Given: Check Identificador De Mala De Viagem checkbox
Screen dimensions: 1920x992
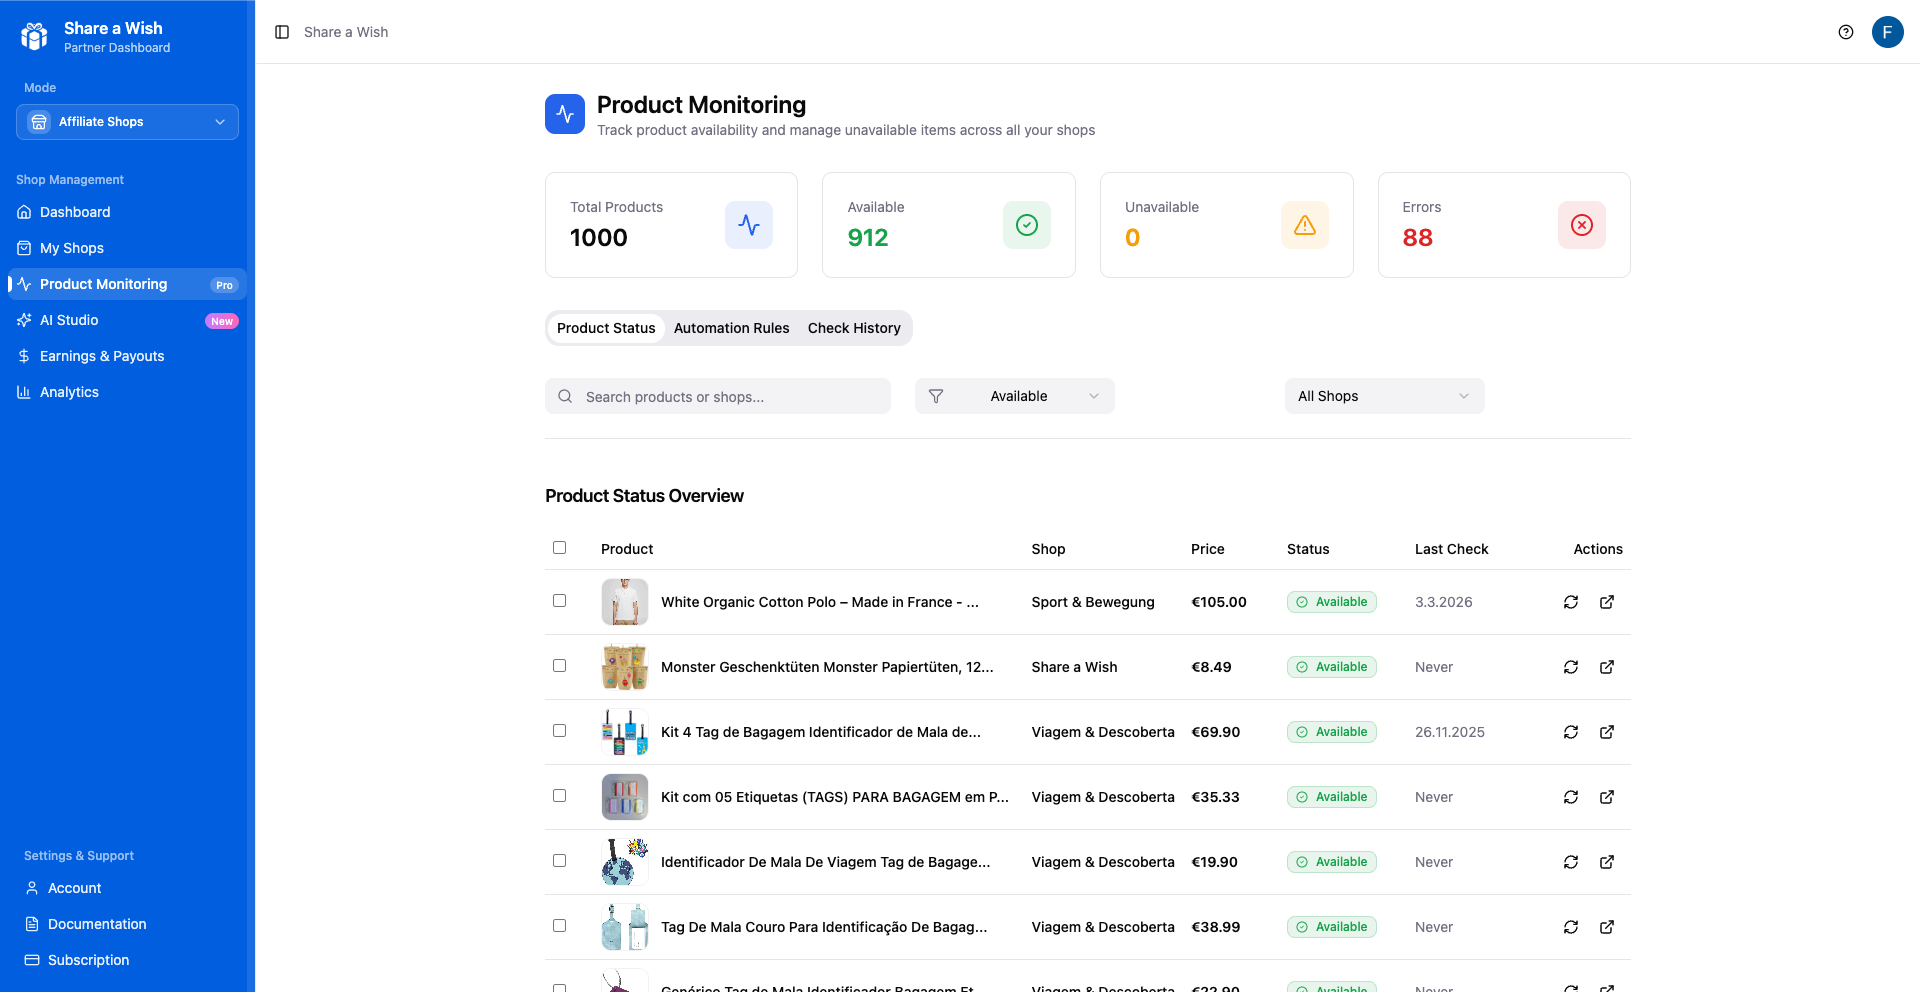Looking at the screenshot, I should (x=559, y=860).
